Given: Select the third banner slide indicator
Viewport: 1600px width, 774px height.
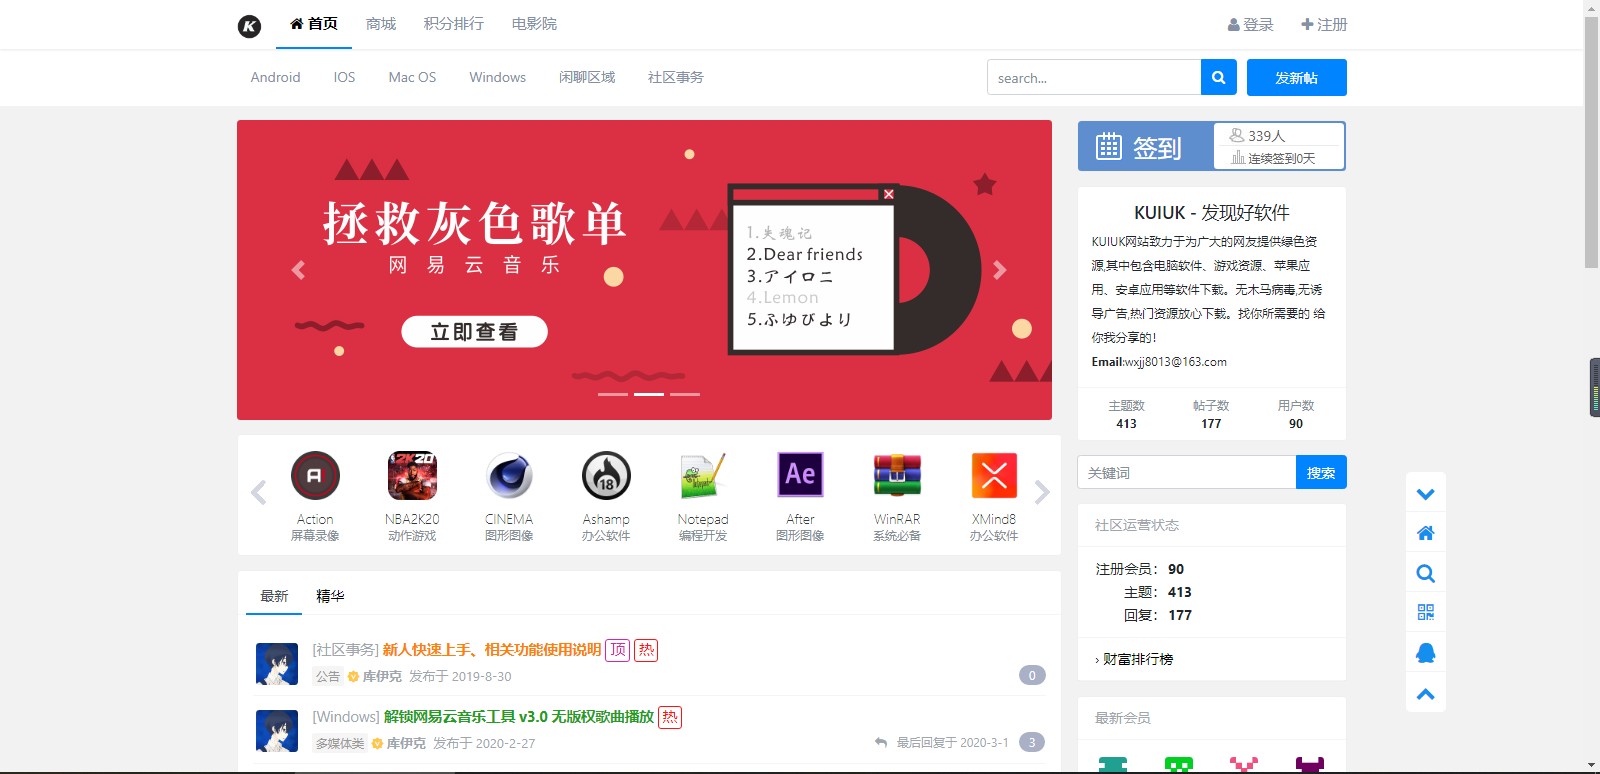Looking at the screenshot, I should click(685, 395).
